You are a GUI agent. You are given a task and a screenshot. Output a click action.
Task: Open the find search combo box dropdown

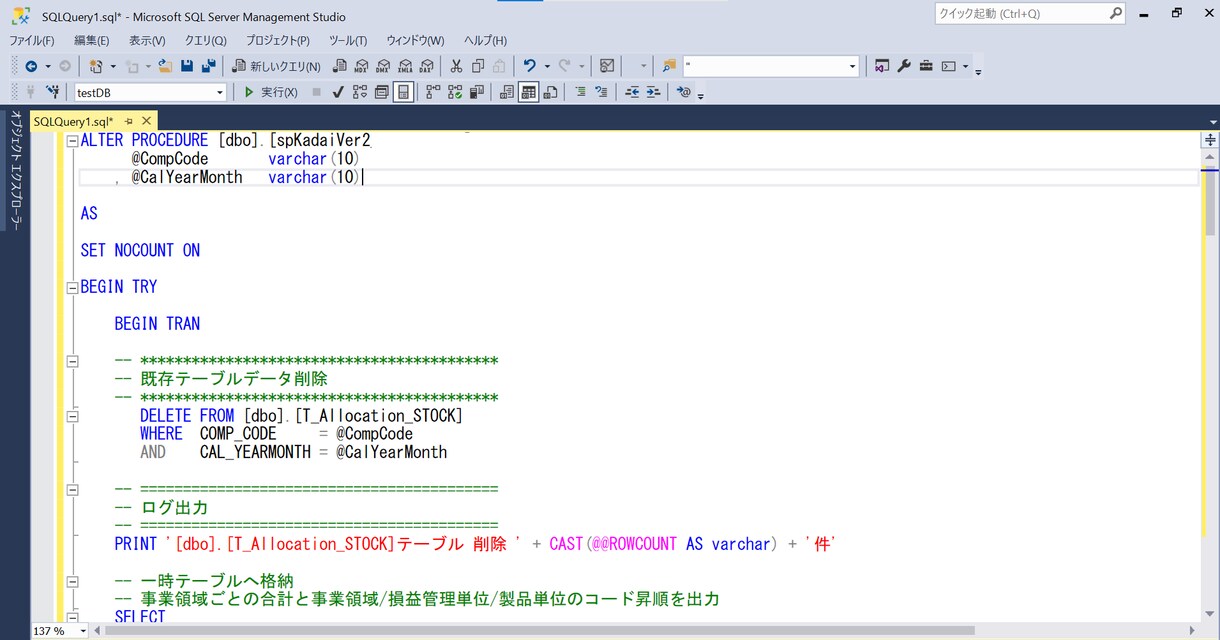pyautogui.click(x=853, y=66)
